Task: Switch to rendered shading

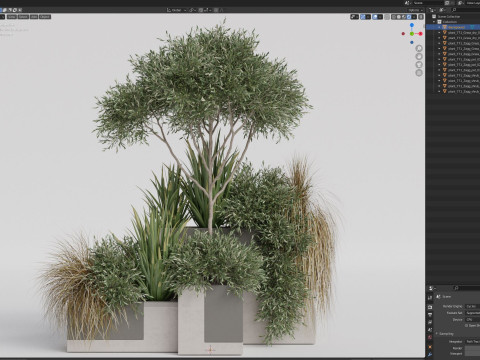Action: click(409, 17)
